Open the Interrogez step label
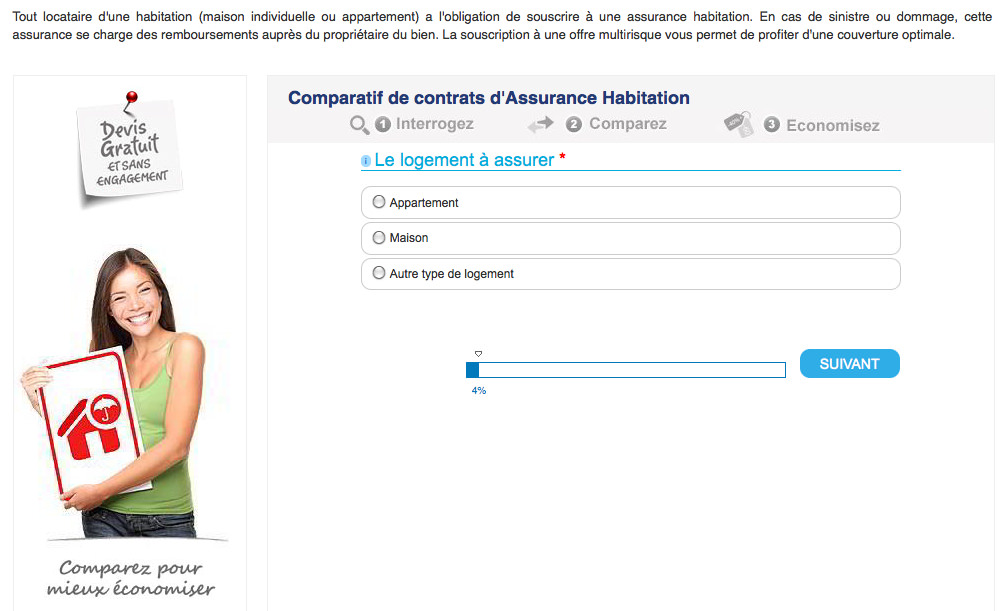The image size is (1007, 611). coord(435,124)
